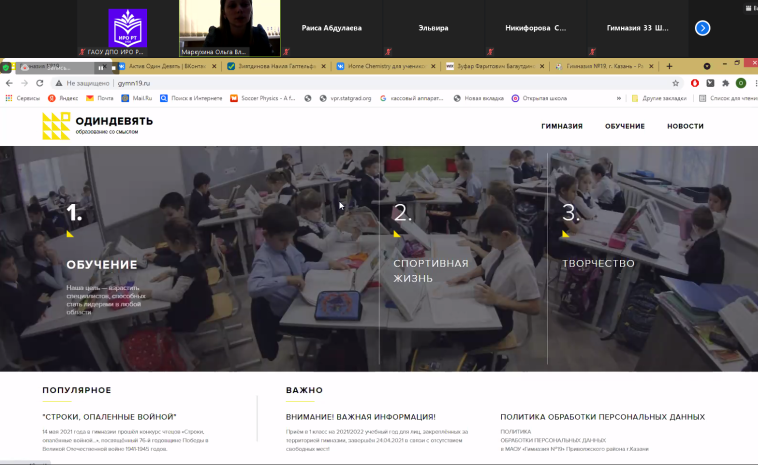Image resolution: width=758 pixels, height=465 pixels.
Task: Close the 'Зуфар Фаритович' tab
Action: pos(542,66)
